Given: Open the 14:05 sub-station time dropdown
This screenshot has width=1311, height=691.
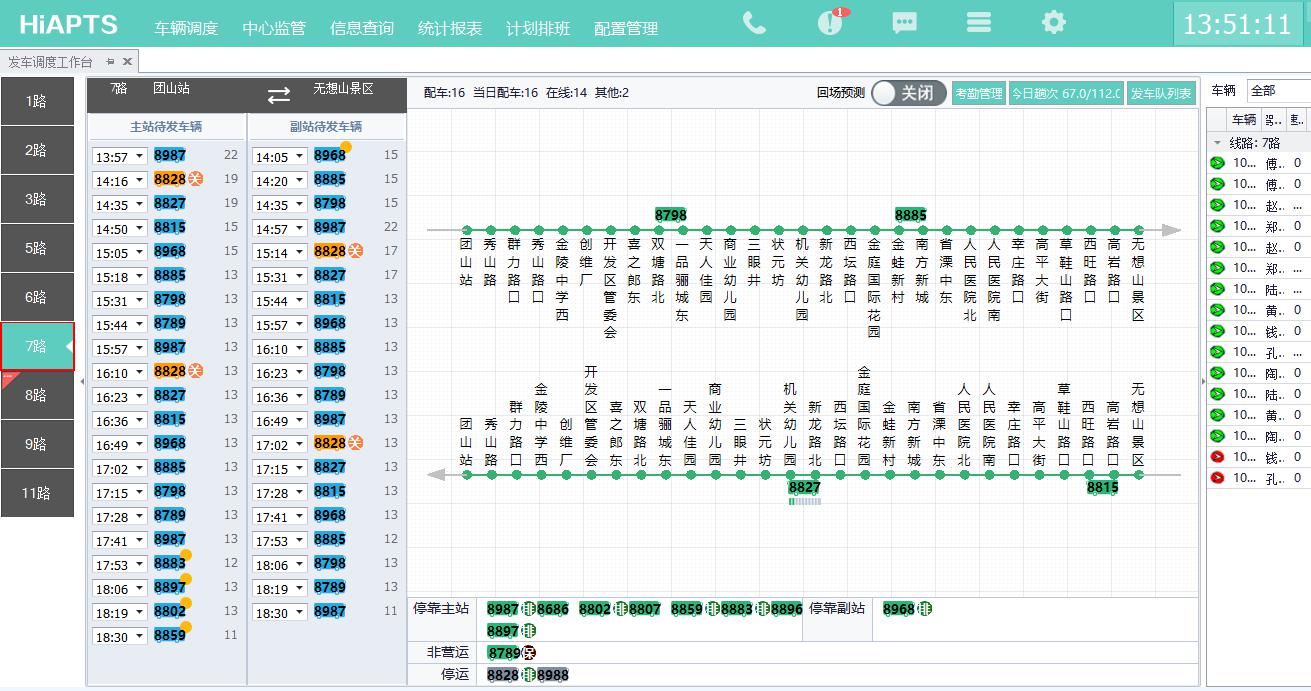Looking at the screenshot, I should pyautogui.click(x=298, y=157).
